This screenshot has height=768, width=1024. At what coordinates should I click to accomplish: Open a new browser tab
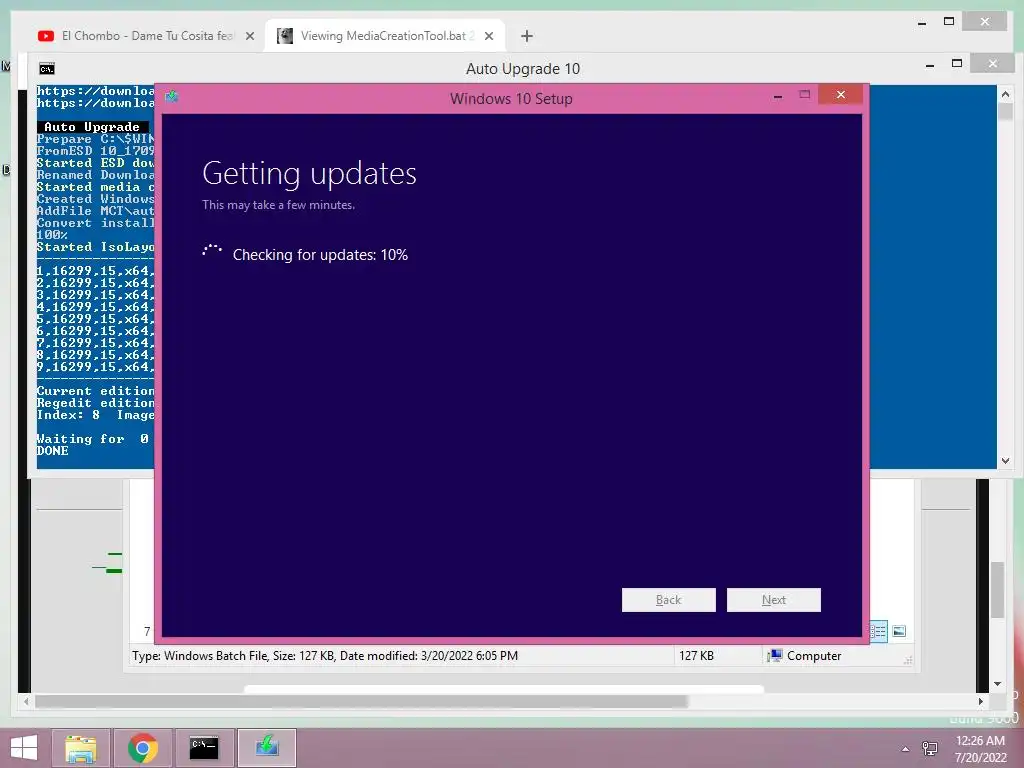pos(526,36)
